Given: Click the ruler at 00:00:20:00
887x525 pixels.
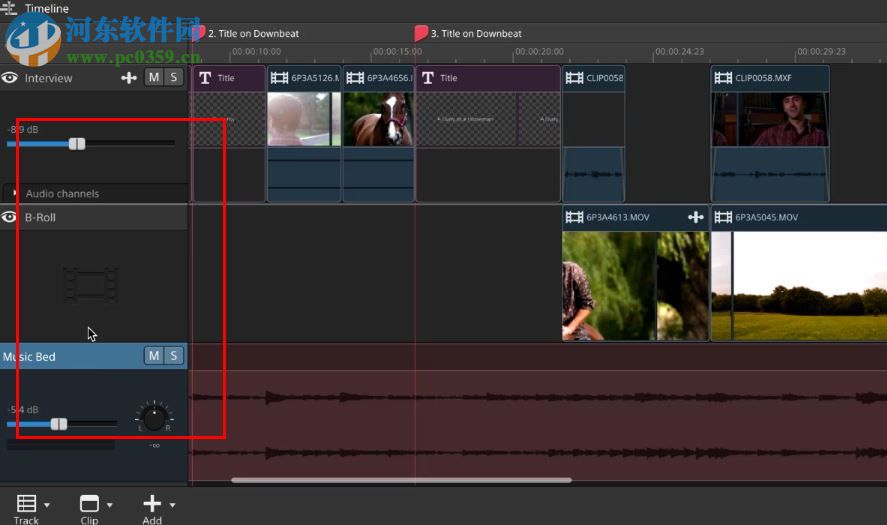Looking at the screenshot, I should click(x=539, y=51).
